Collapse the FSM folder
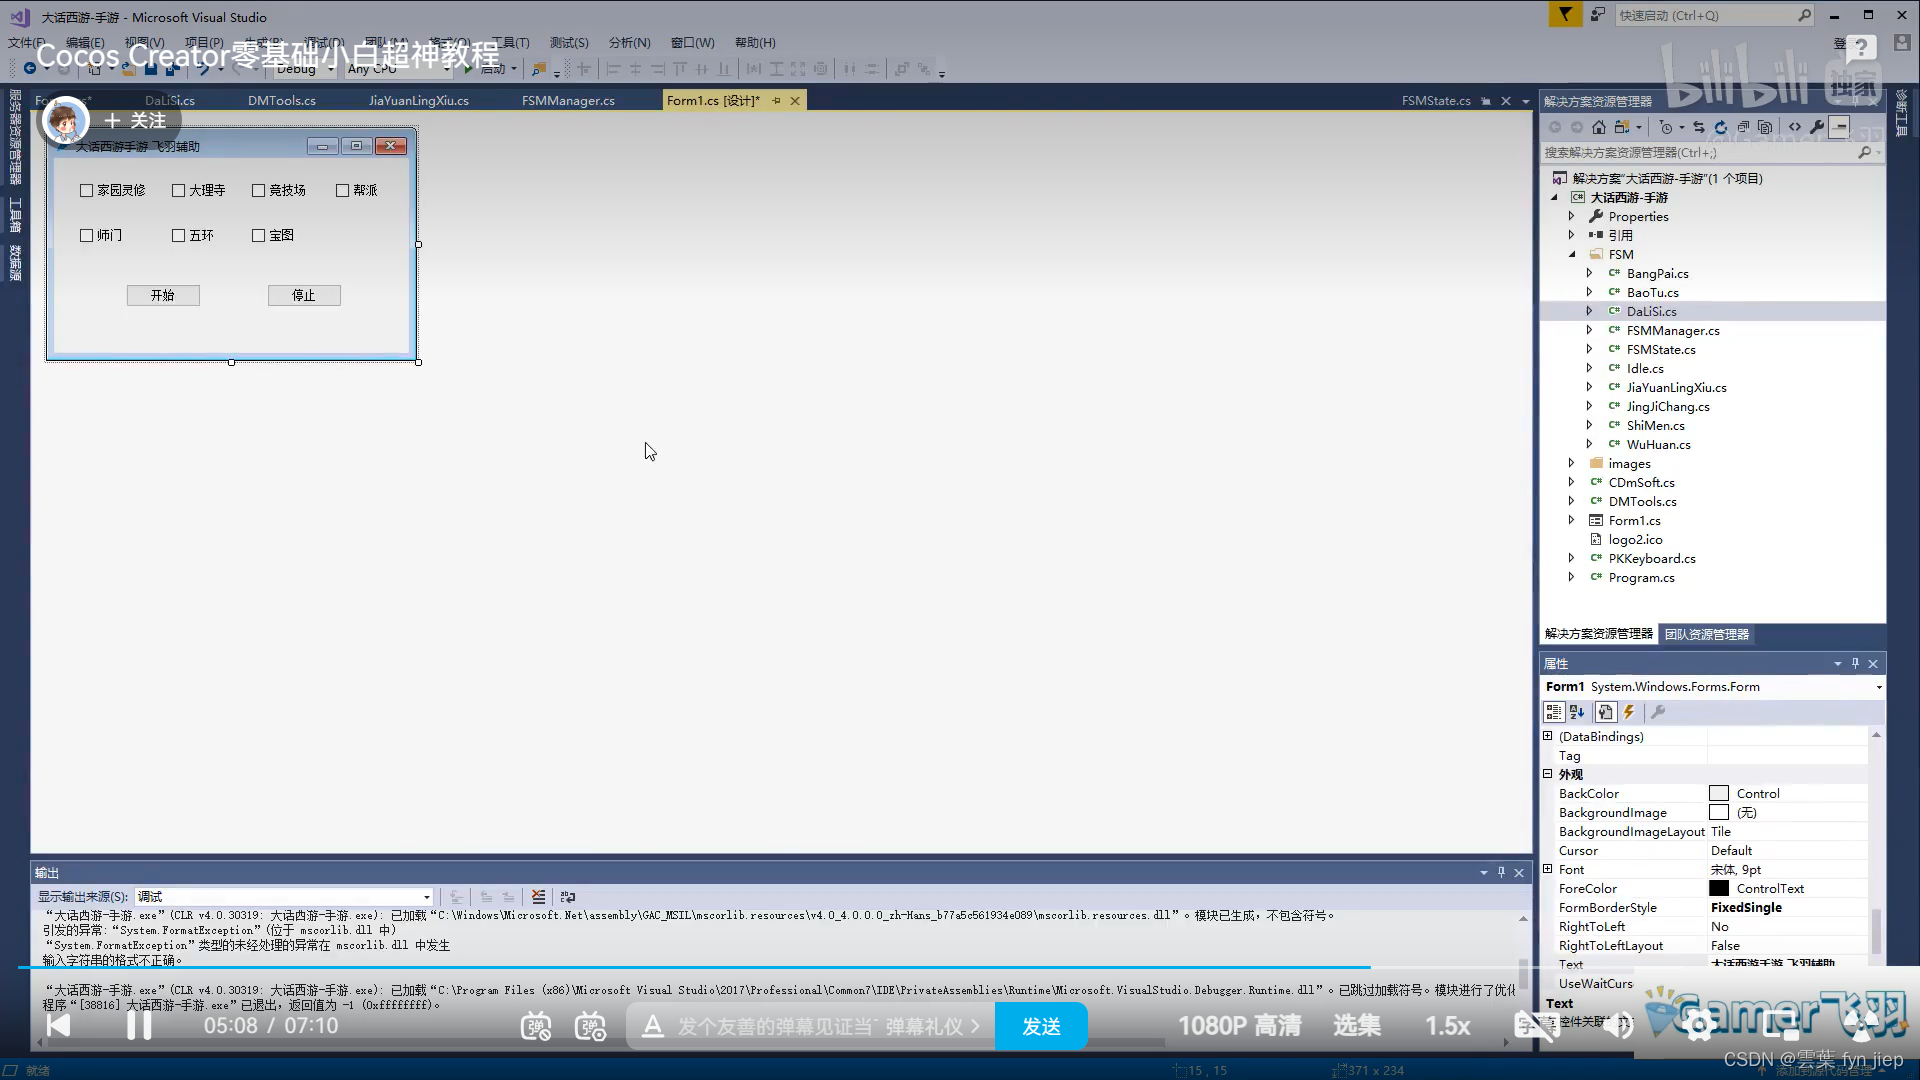1920x1080 pixels. click(x=1571, y=254)
